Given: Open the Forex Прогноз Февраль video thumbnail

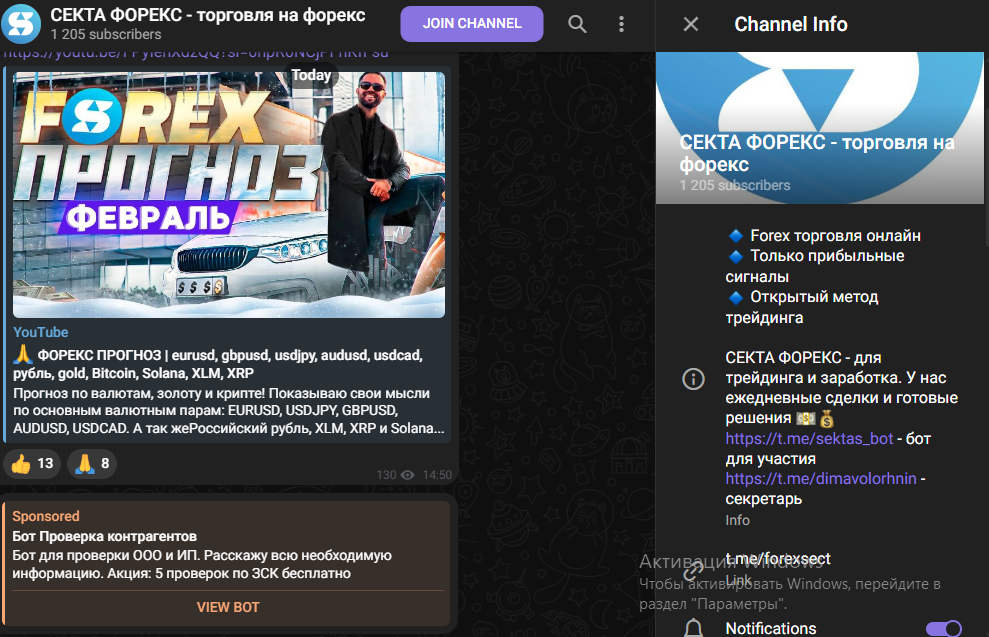Looking at the screenshot, I should [229, 194].
